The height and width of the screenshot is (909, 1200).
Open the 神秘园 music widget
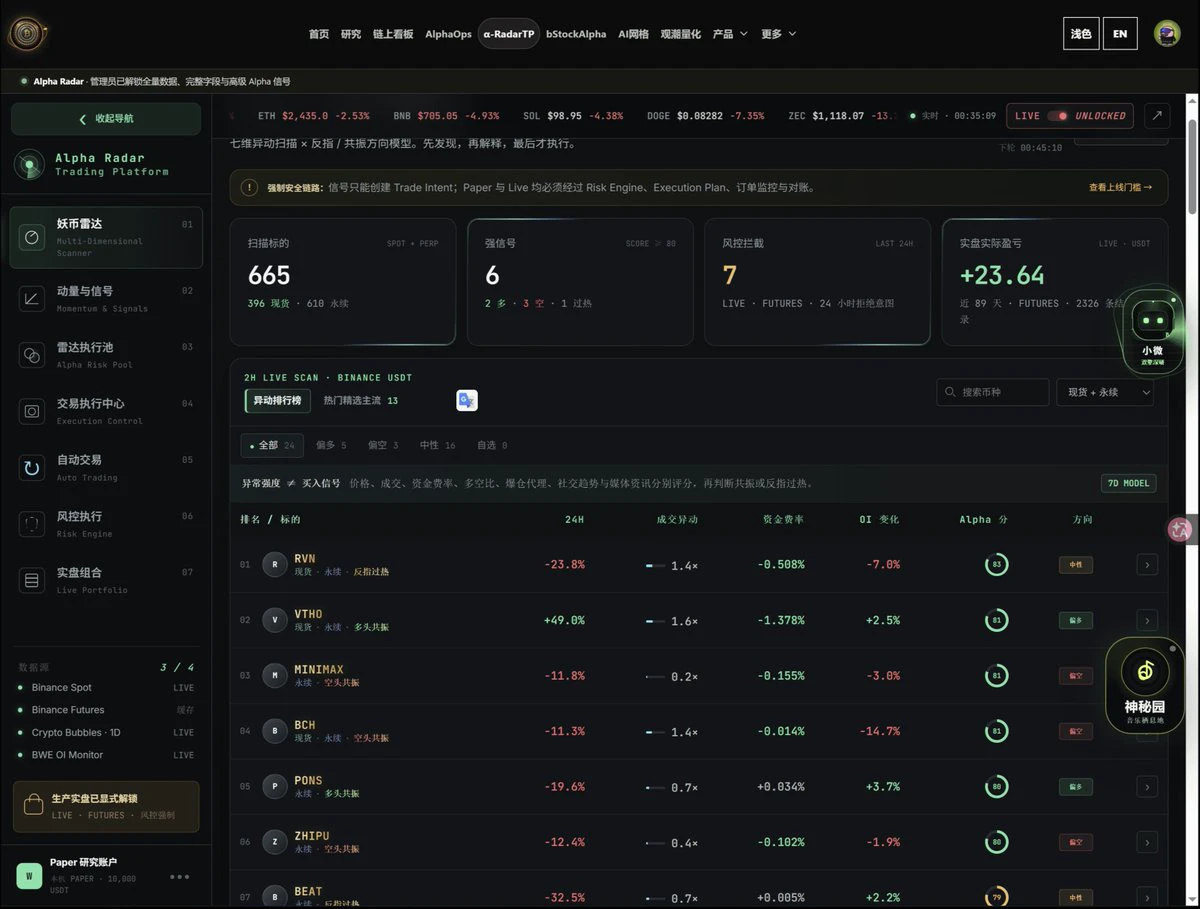pos(1145,685)
